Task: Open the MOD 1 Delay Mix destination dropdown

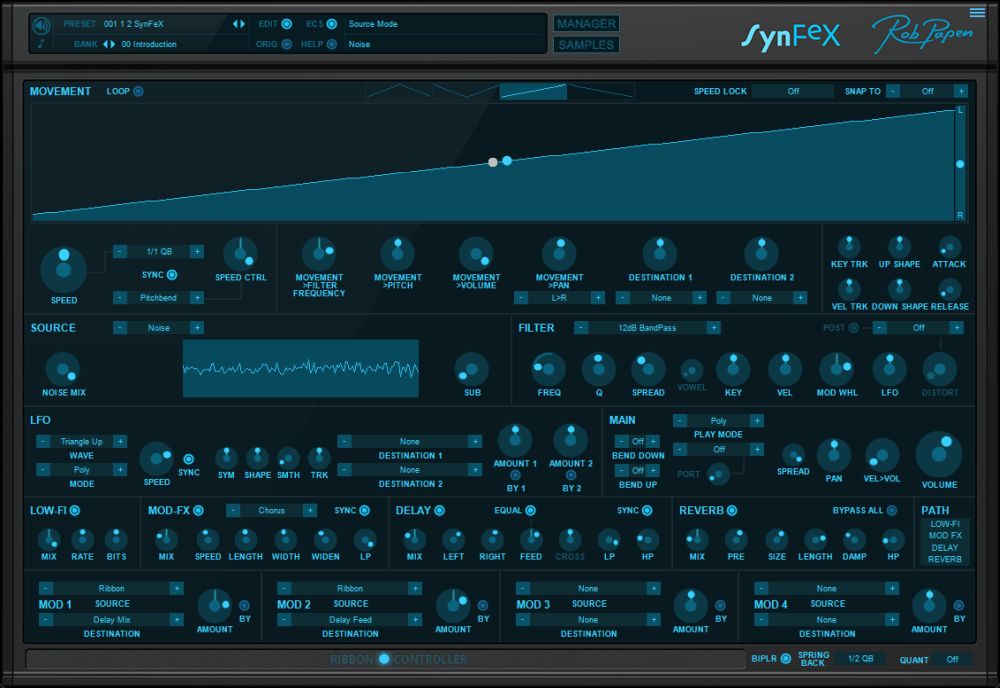Action: [111, 620]
